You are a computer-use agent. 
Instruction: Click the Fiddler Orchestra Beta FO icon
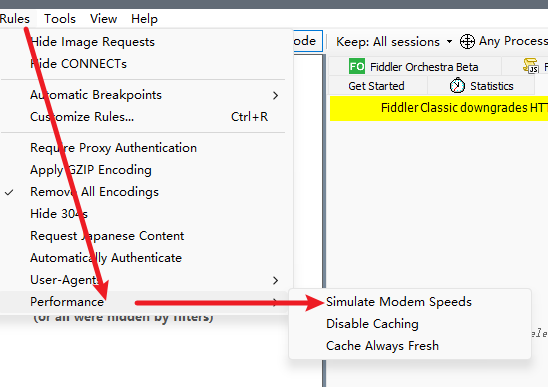(x=357, y=66)
